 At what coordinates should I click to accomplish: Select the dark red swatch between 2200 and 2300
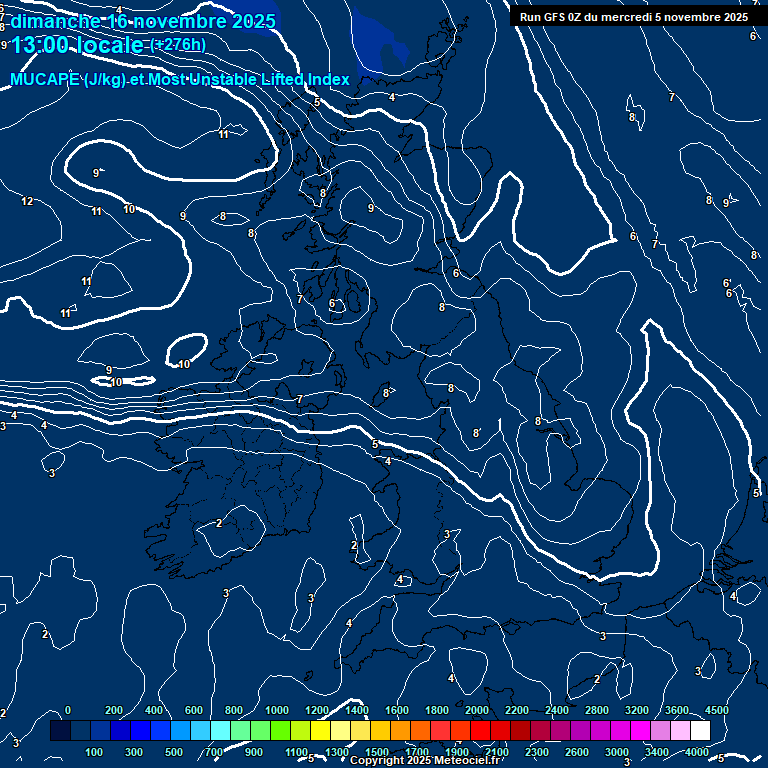coord(521,731)
